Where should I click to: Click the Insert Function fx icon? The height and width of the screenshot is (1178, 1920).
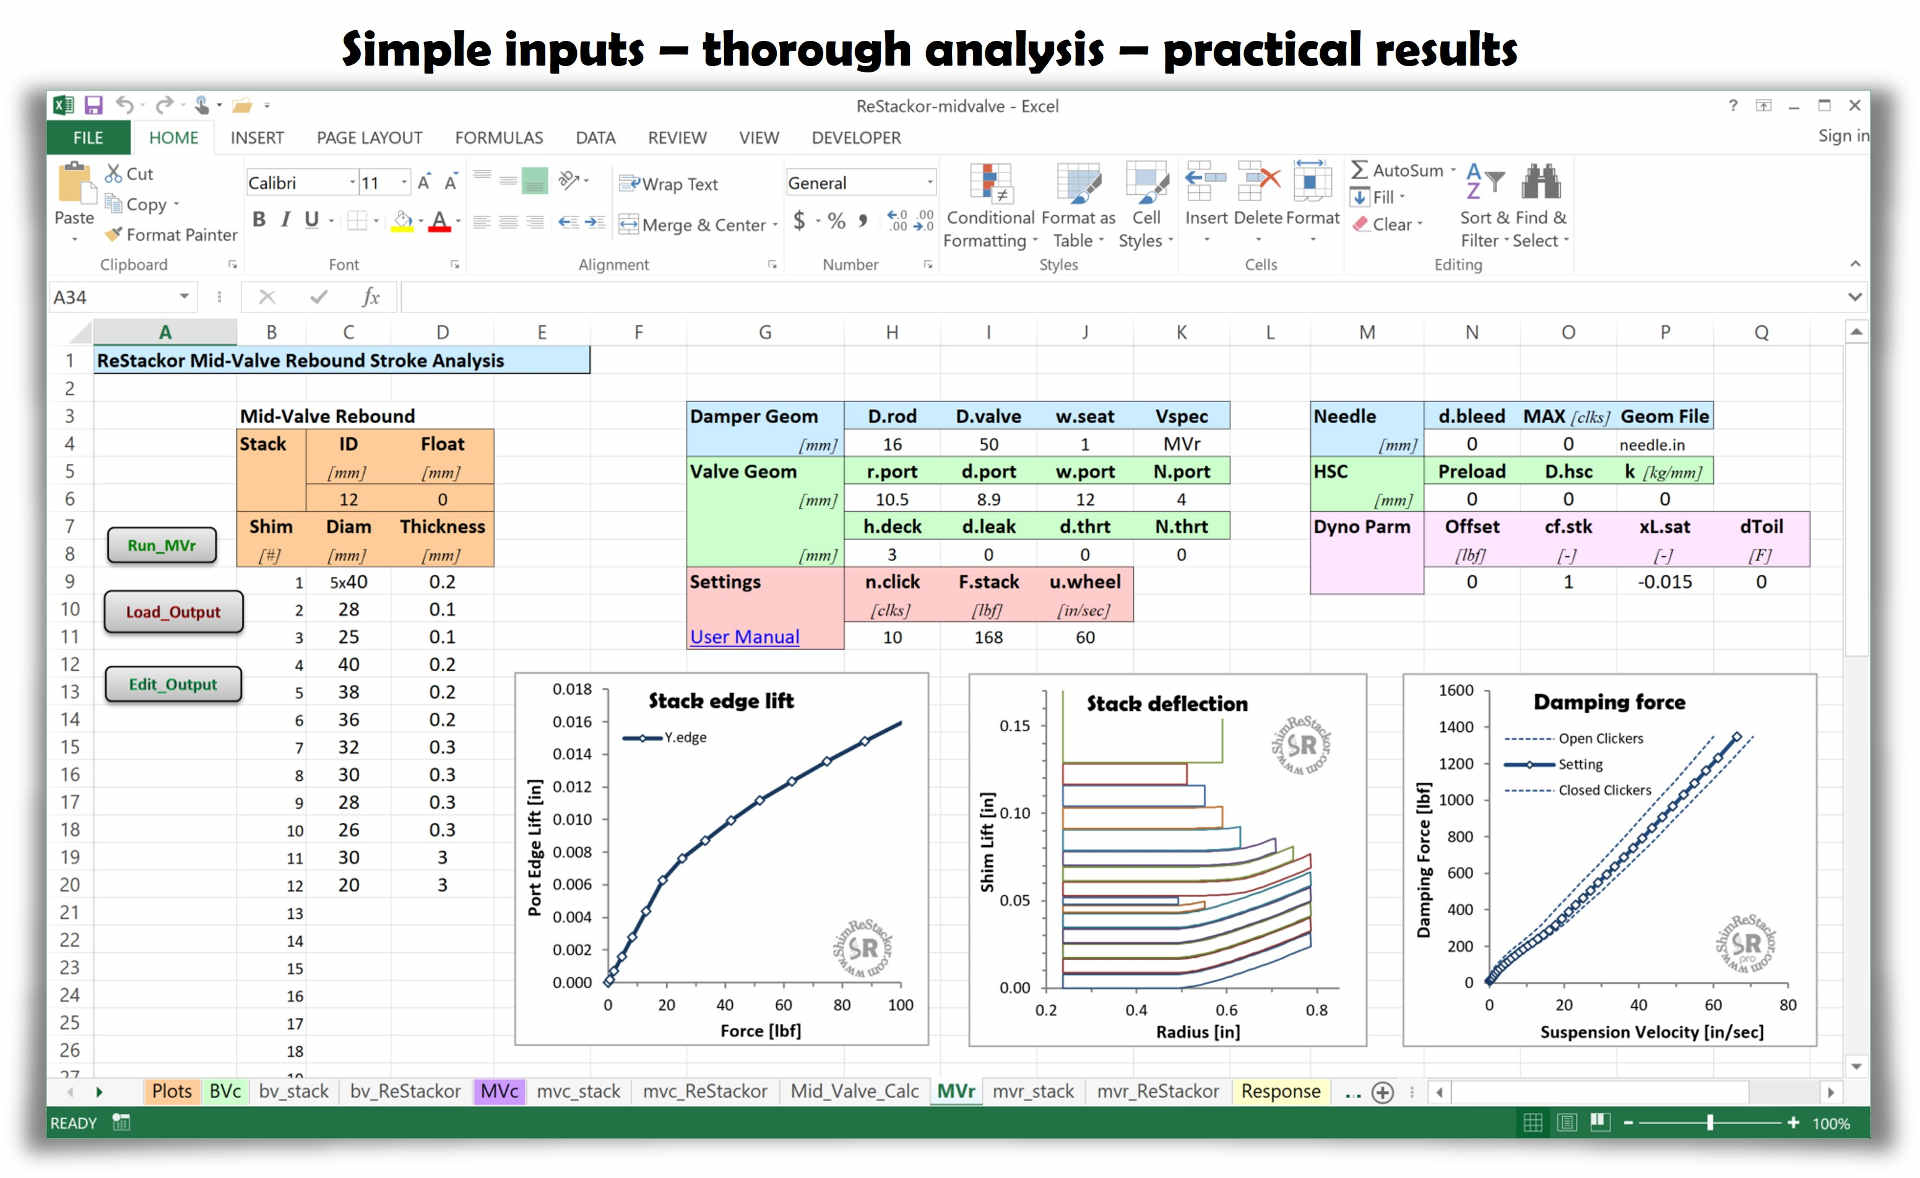click(x=370, y=297)
